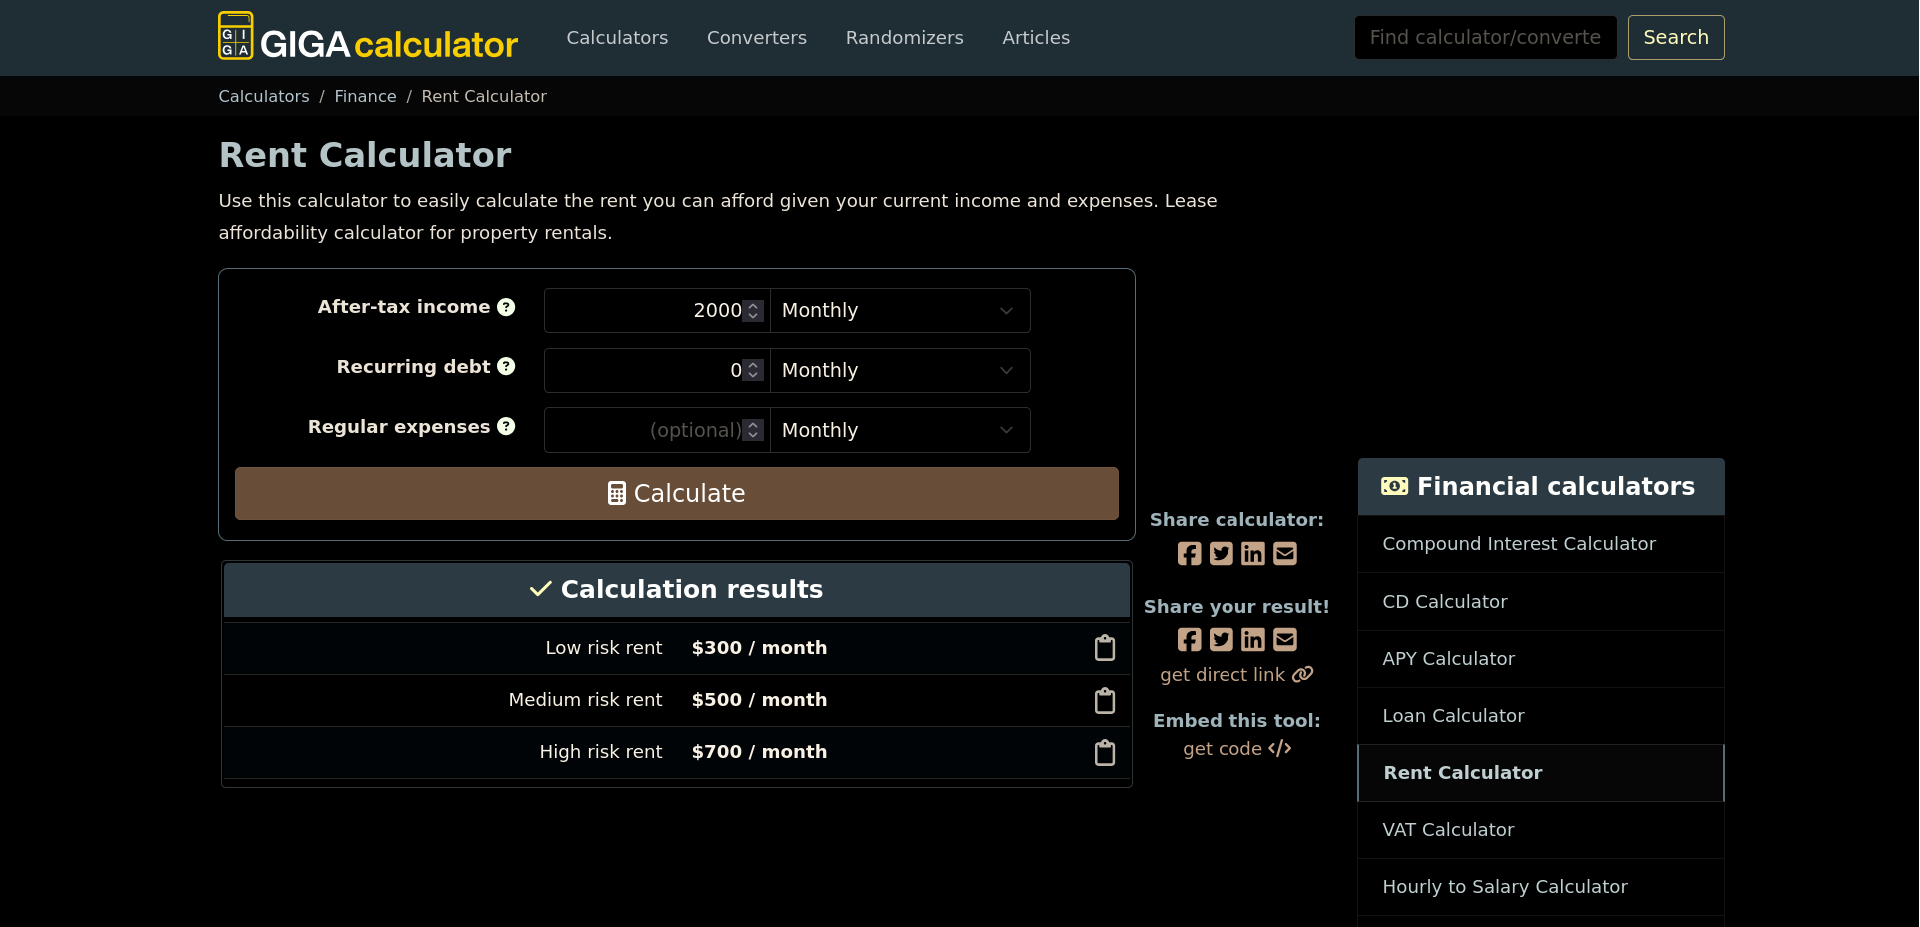Copy Low risk rent value to clipboard

1105,648
